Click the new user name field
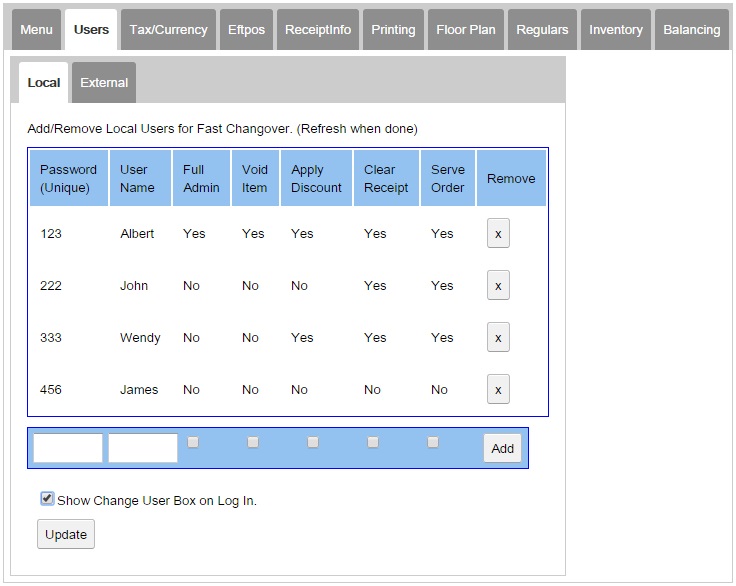 click(143, 448)
